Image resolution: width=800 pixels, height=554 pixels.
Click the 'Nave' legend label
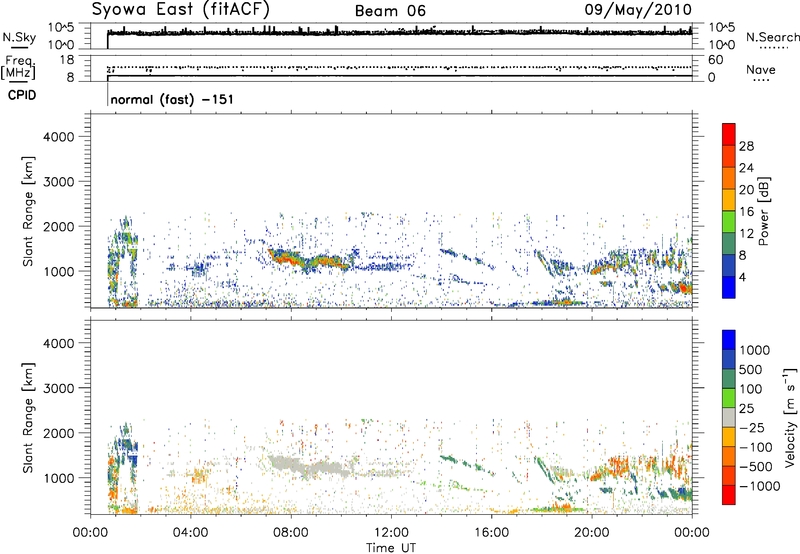761,69
